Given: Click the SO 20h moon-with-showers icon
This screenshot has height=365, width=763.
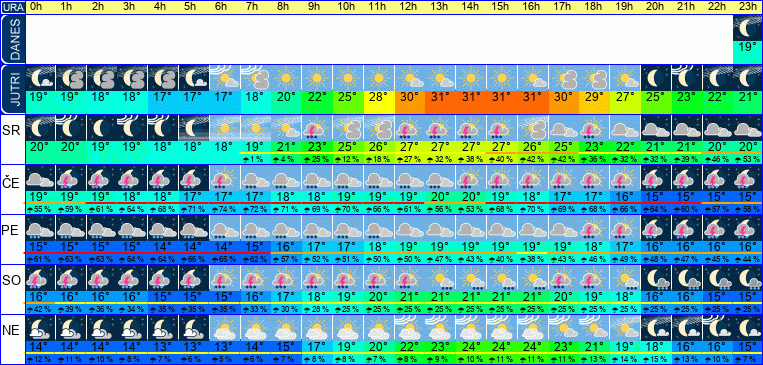Looking at the screenshot, I should click(x=655, y=277).
